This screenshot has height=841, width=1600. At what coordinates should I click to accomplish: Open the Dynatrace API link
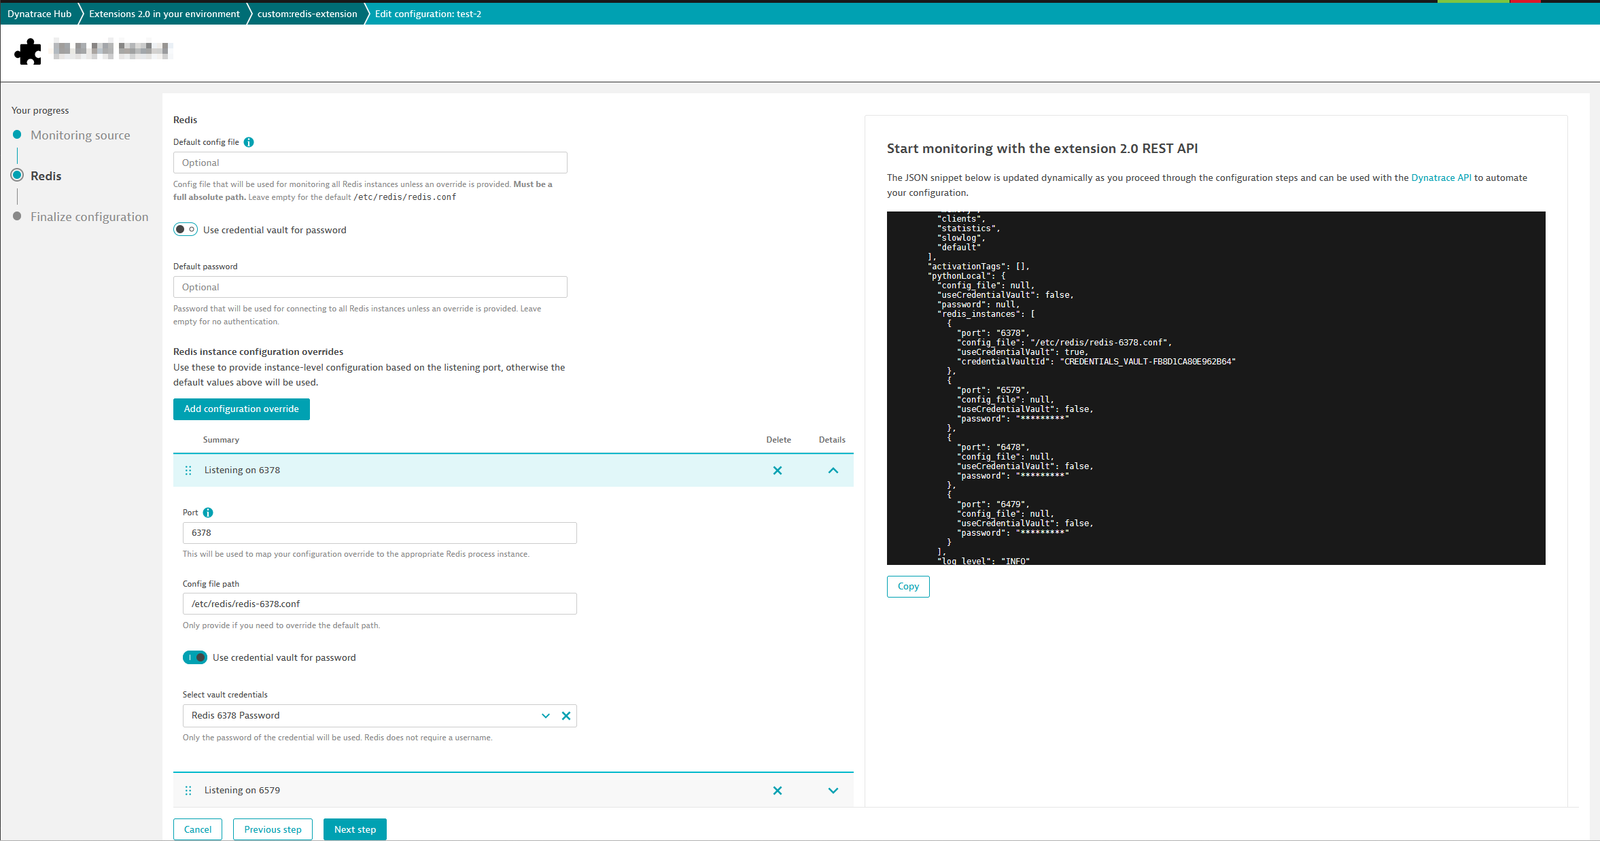pyautogui.click(x=1441, y=178)
